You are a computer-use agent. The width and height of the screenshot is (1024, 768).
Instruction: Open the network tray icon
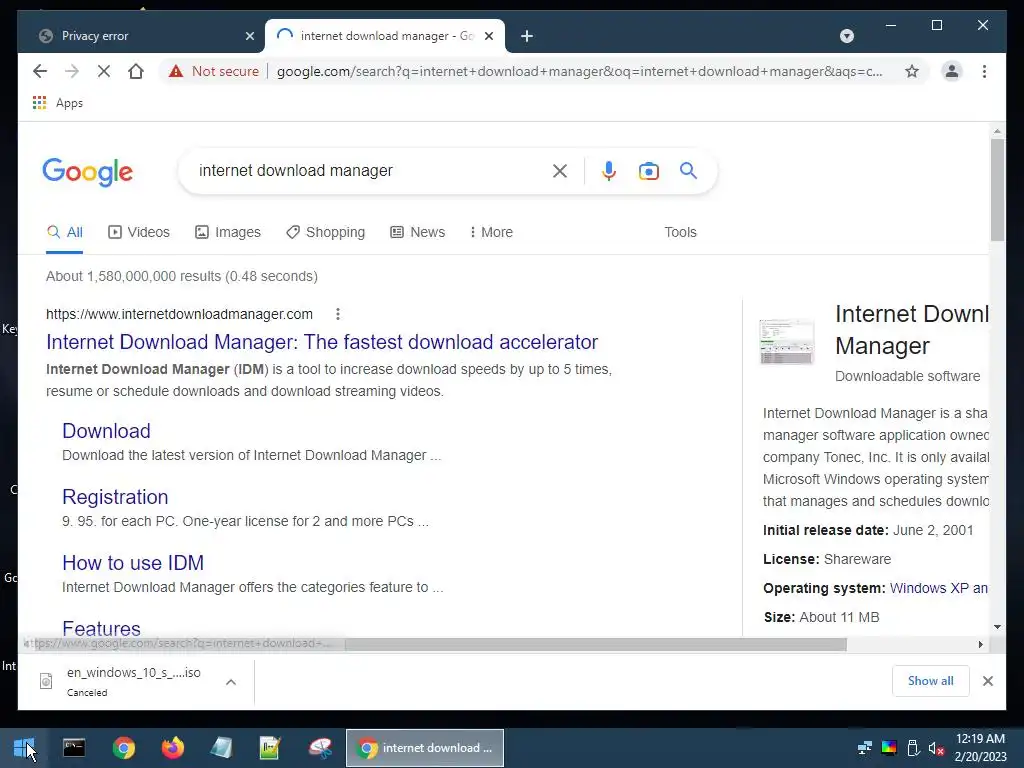(865, 748)
